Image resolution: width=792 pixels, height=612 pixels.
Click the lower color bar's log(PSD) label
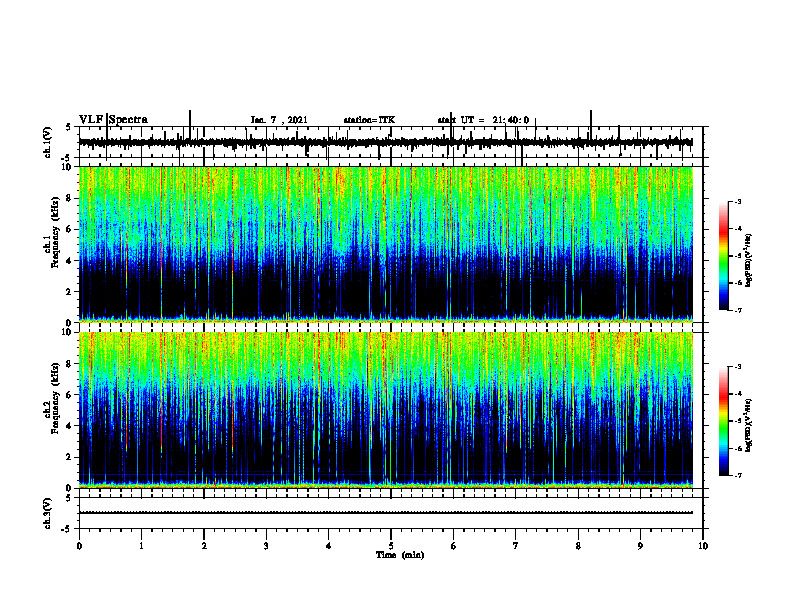749,425
